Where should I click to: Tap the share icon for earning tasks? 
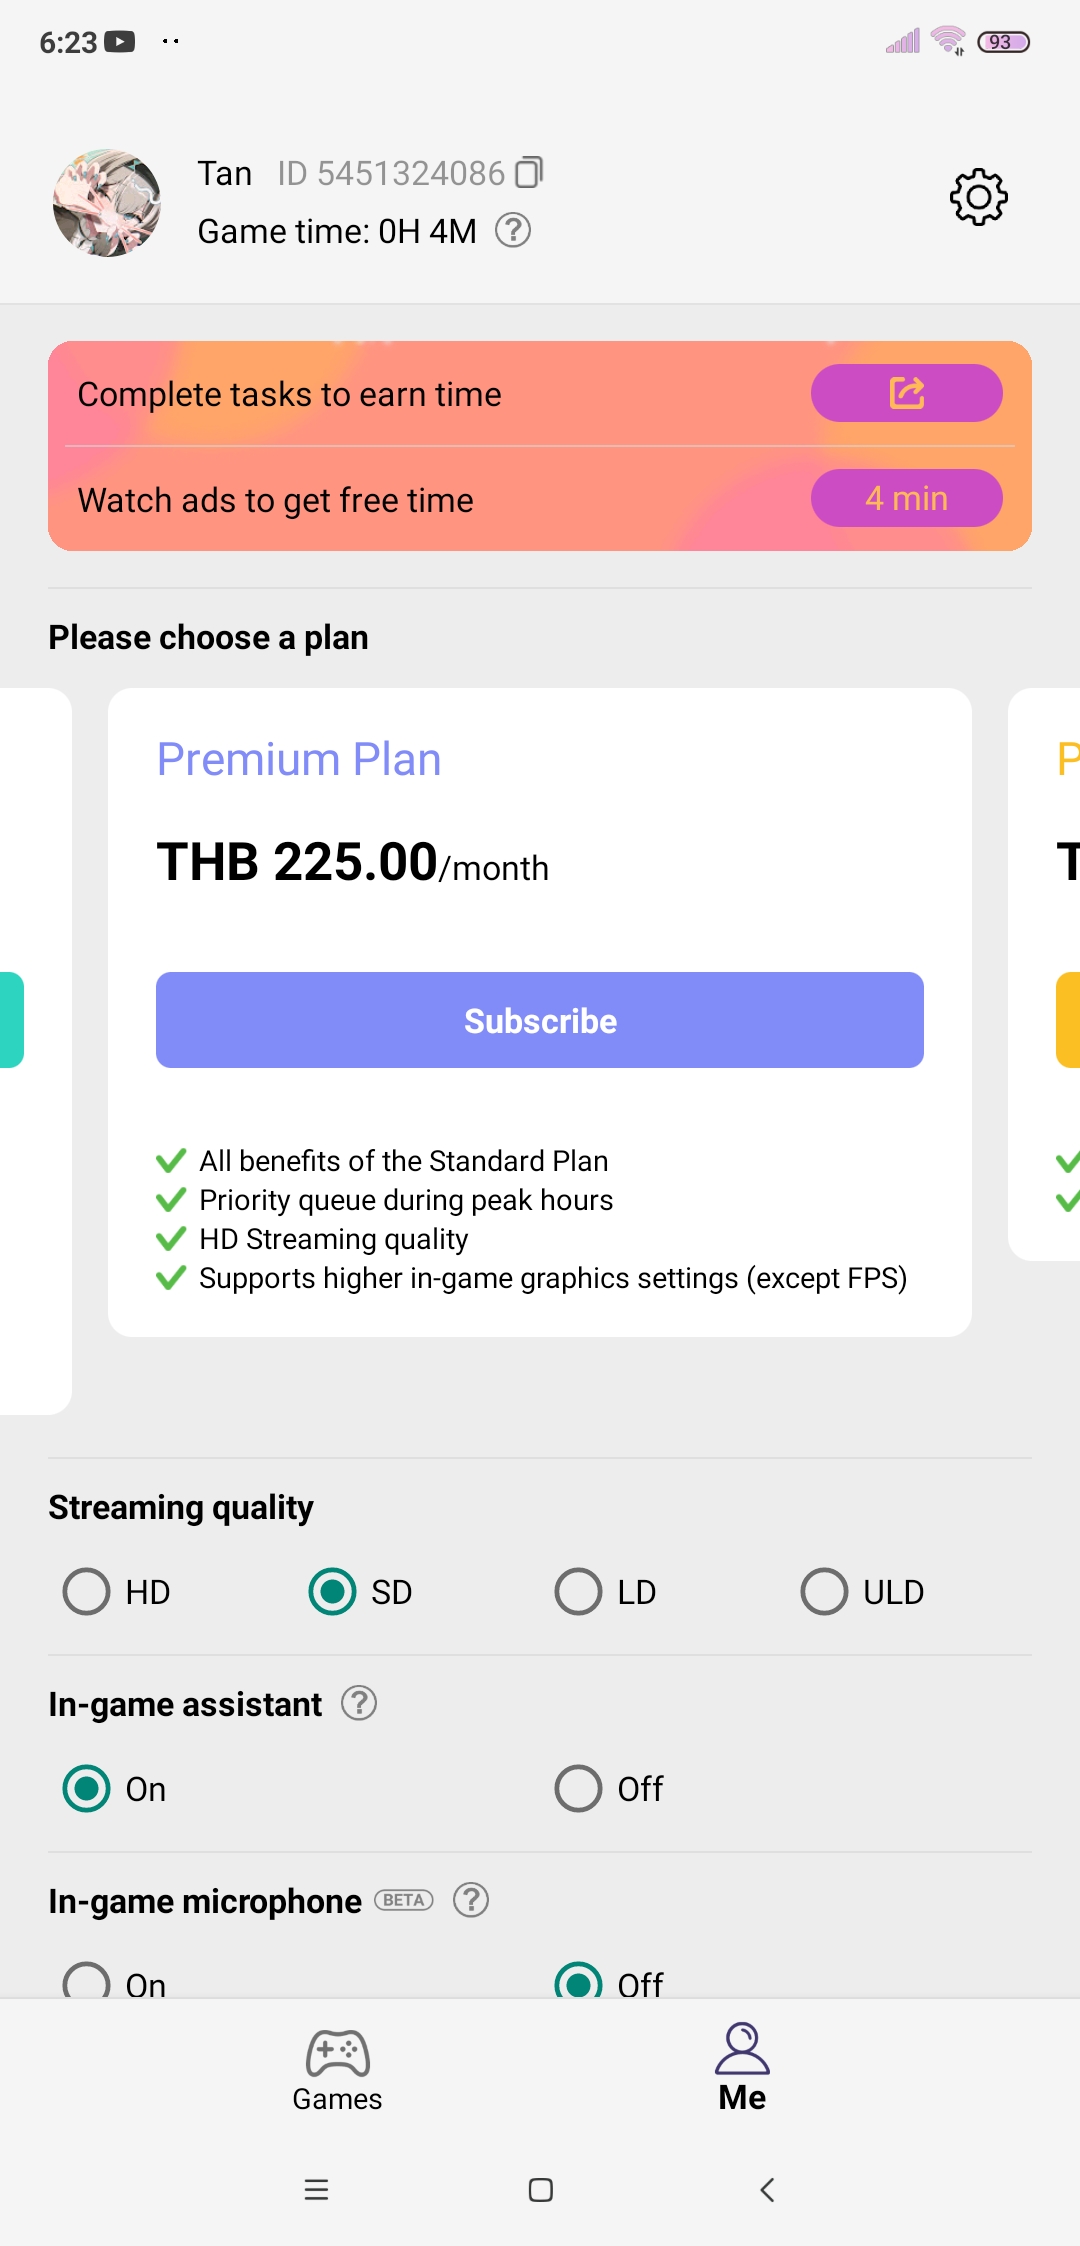[x=906, y=393]
